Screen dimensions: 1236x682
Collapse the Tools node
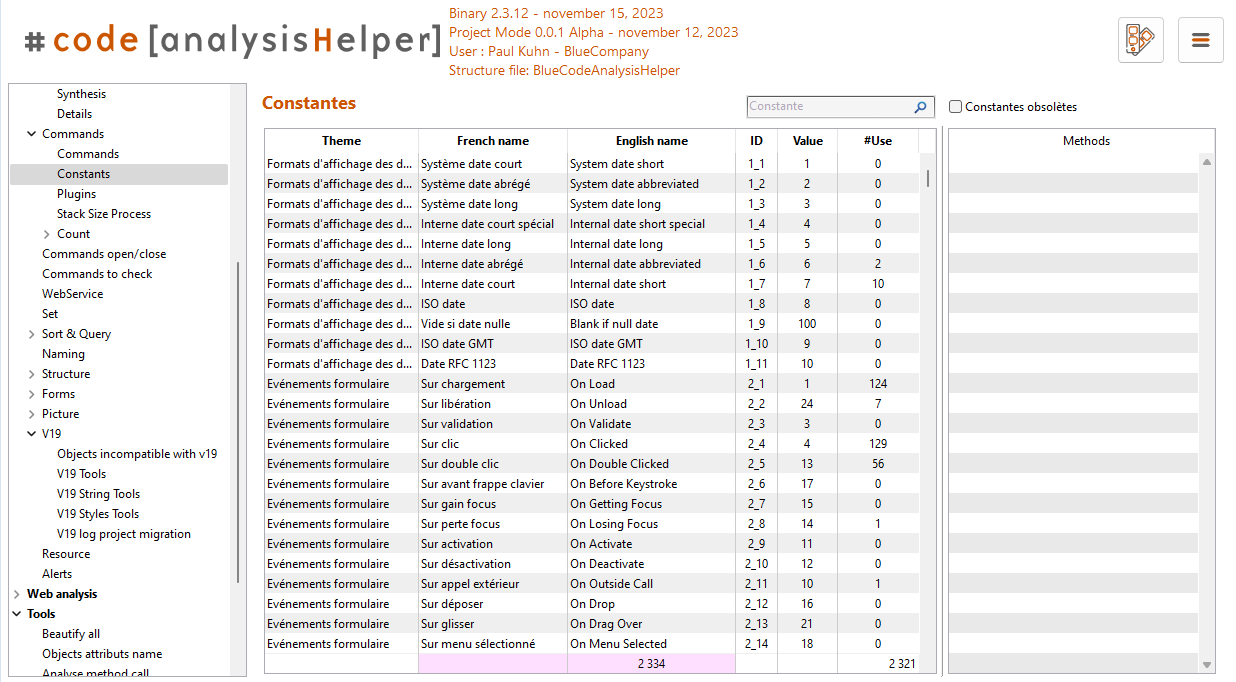pos(17,614)
